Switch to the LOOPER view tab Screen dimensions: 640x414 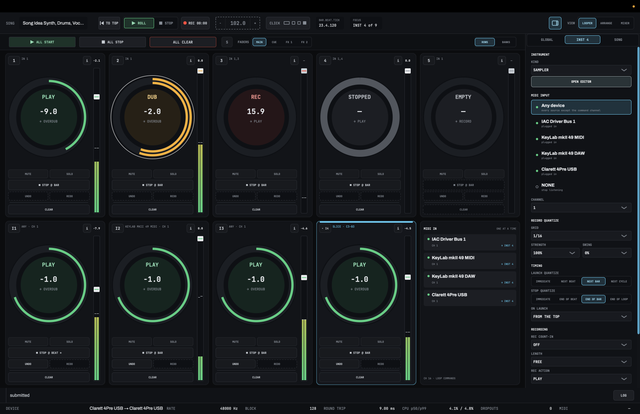pyautogui.click(x=587, y=23)
